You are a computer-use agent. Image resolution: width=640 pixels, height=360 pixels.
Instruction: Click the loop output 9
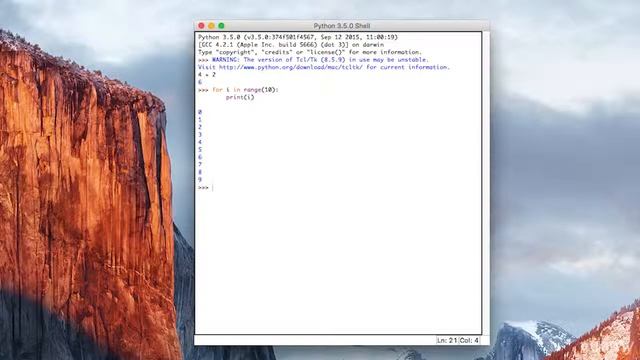(x=200, y=180)
